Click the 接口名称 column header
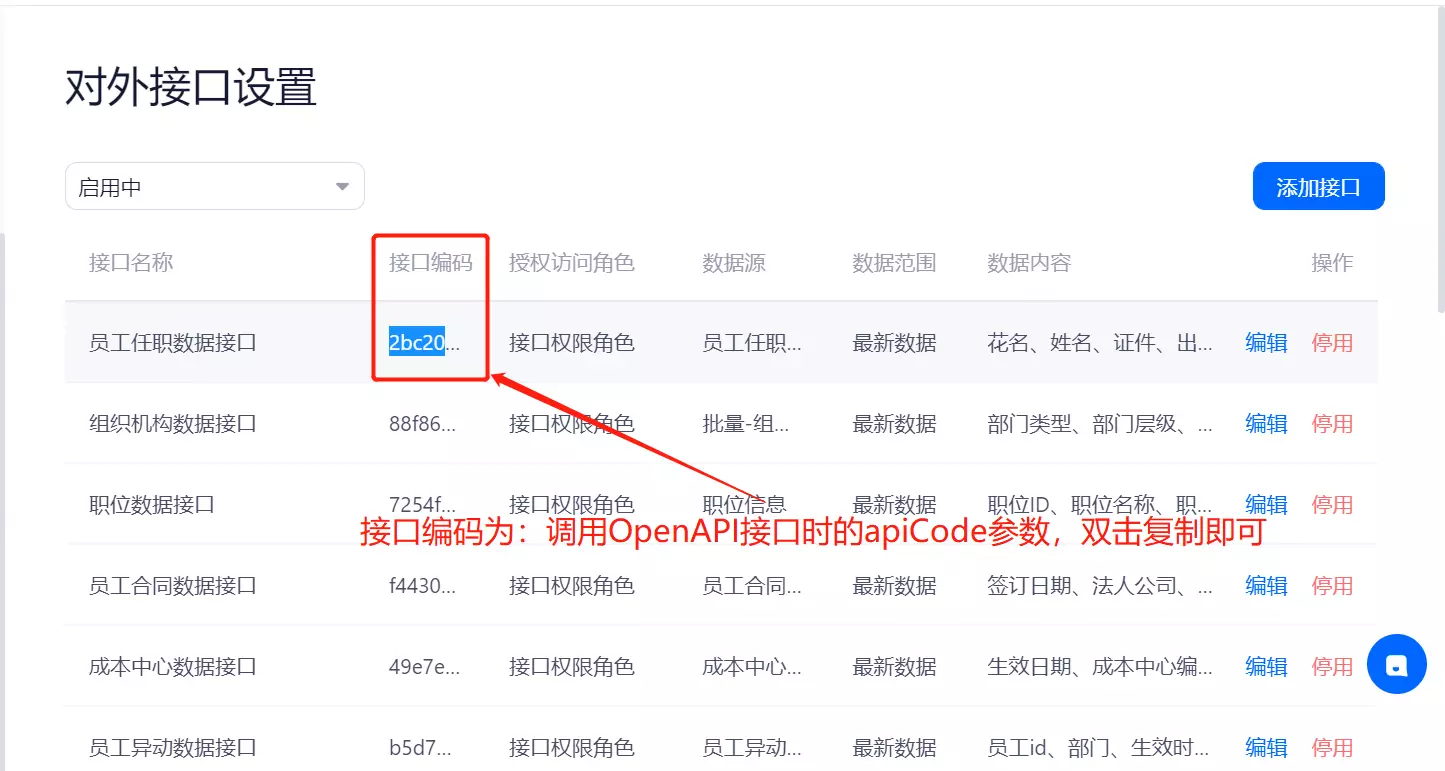Screen dimensions: 1445x771 point(131,263)
